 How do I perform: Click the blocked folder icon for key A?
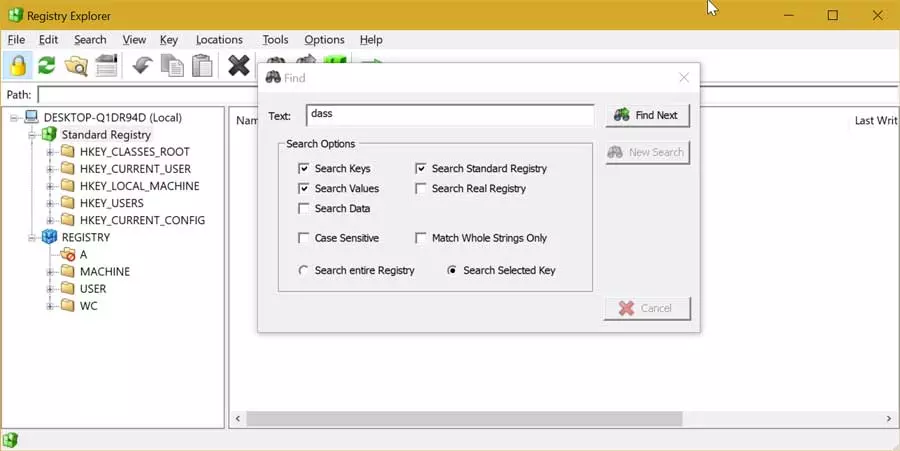[68, 254]
